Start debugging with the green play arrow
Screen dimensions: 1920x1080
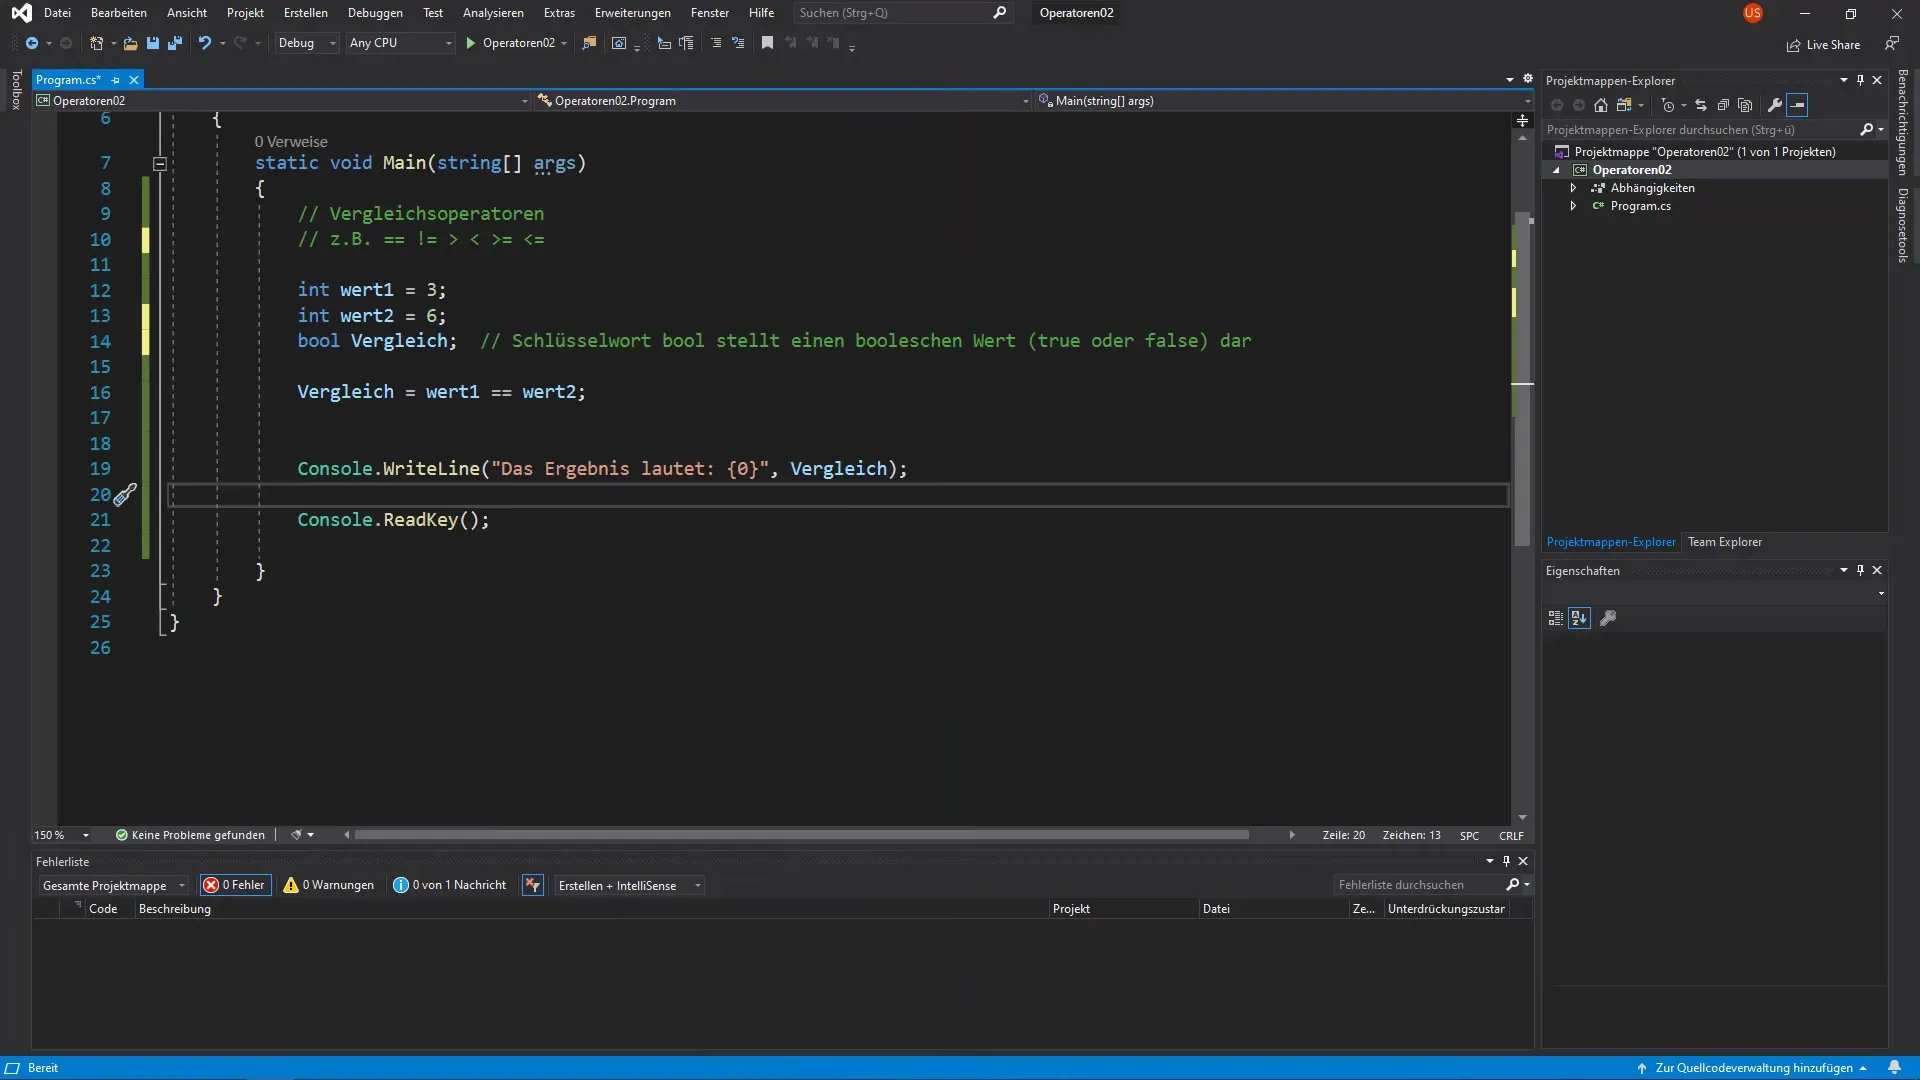click(471, 43)
